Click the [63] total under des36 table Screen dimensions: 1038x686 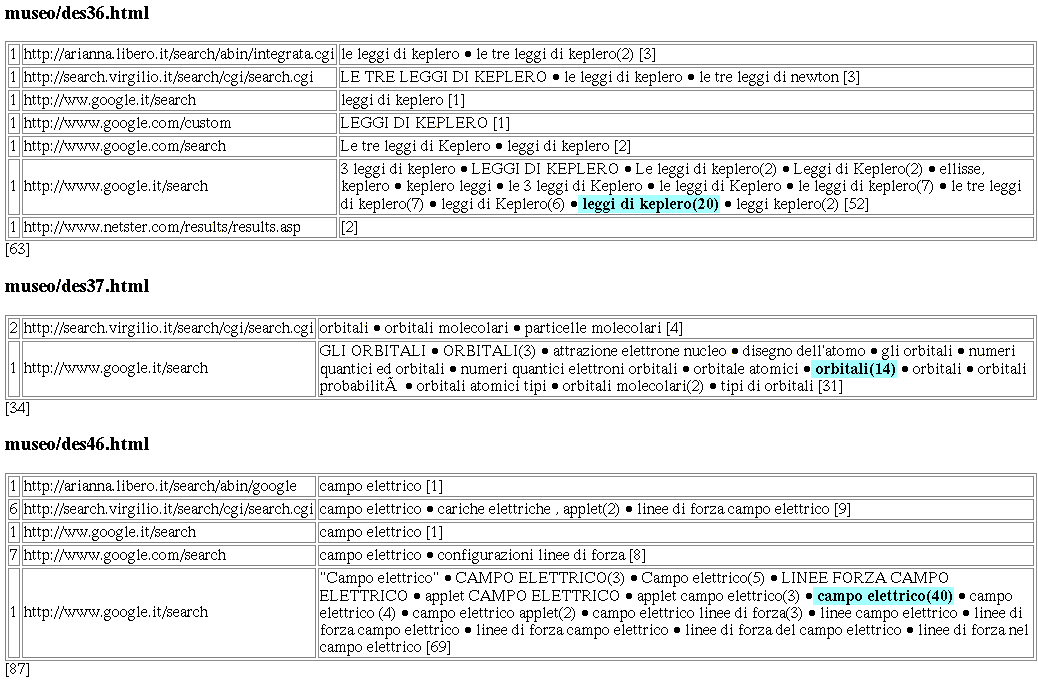[17, 249]
